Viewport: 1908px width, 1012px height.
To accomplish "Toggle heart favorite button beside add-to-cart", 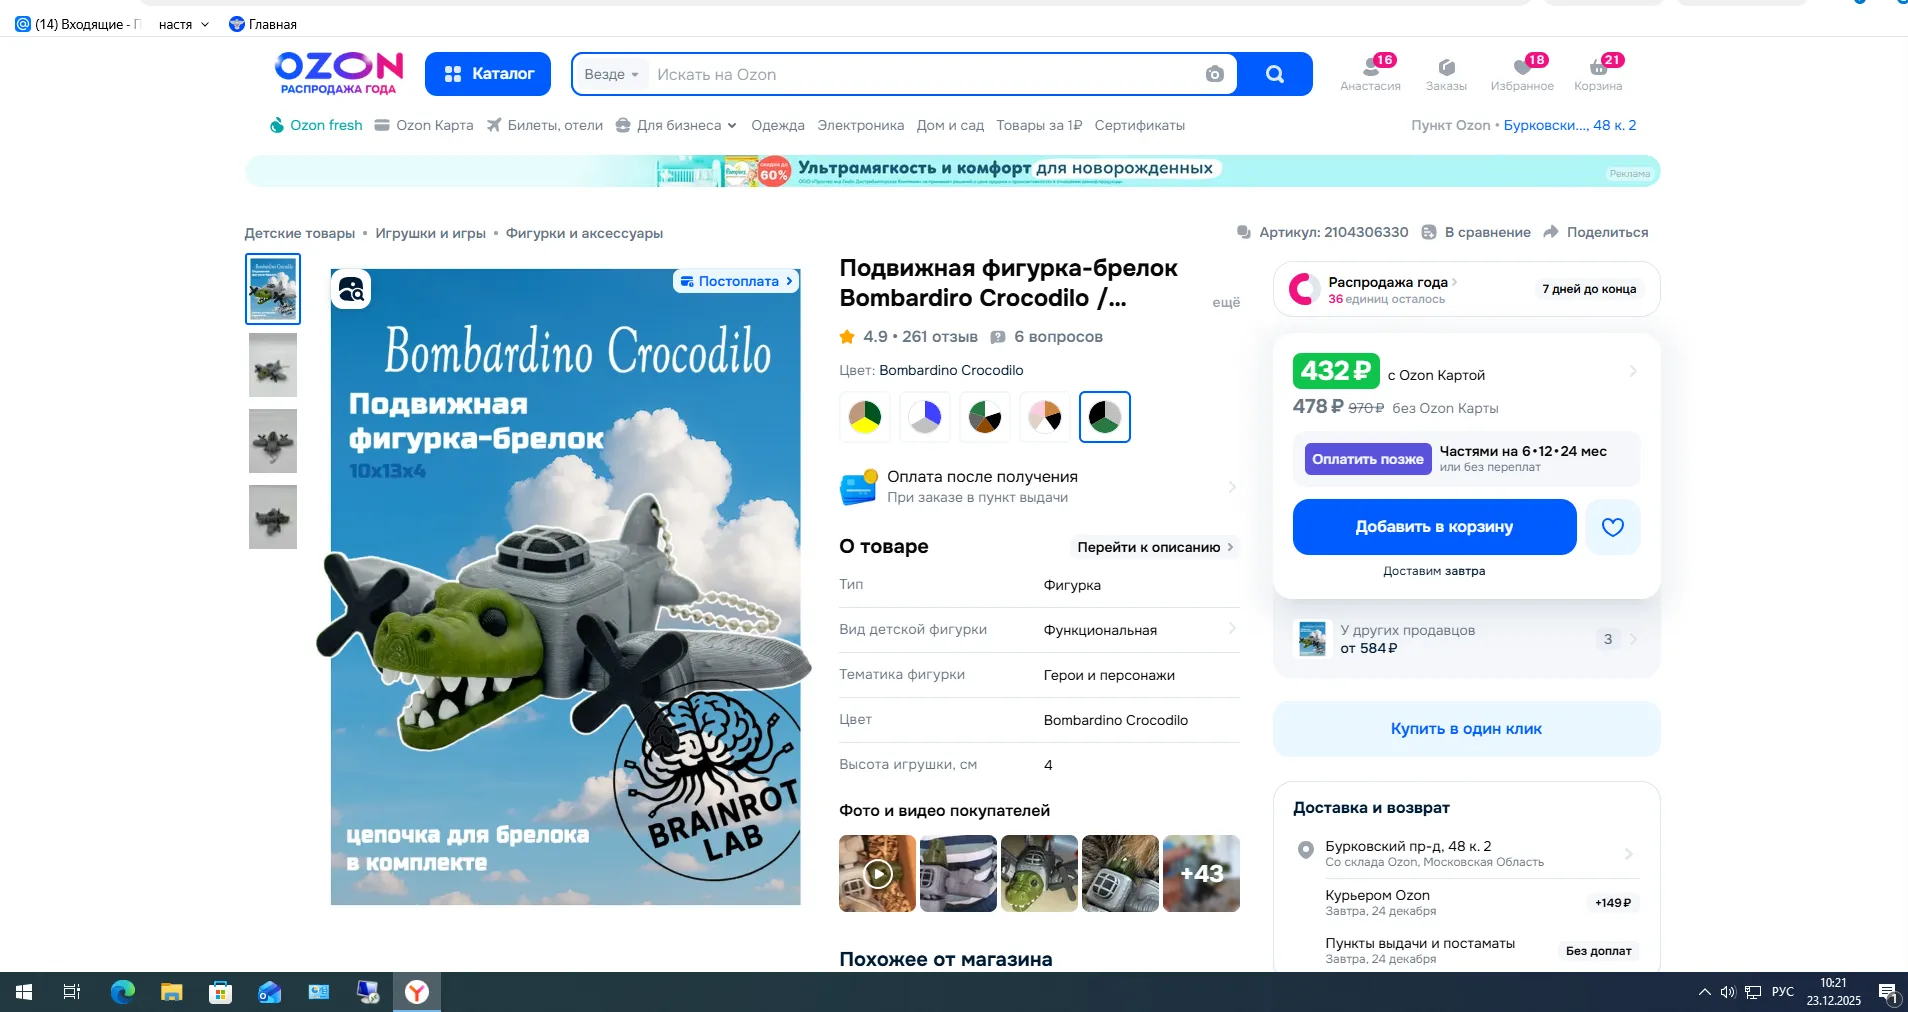I will (1612, 527).
